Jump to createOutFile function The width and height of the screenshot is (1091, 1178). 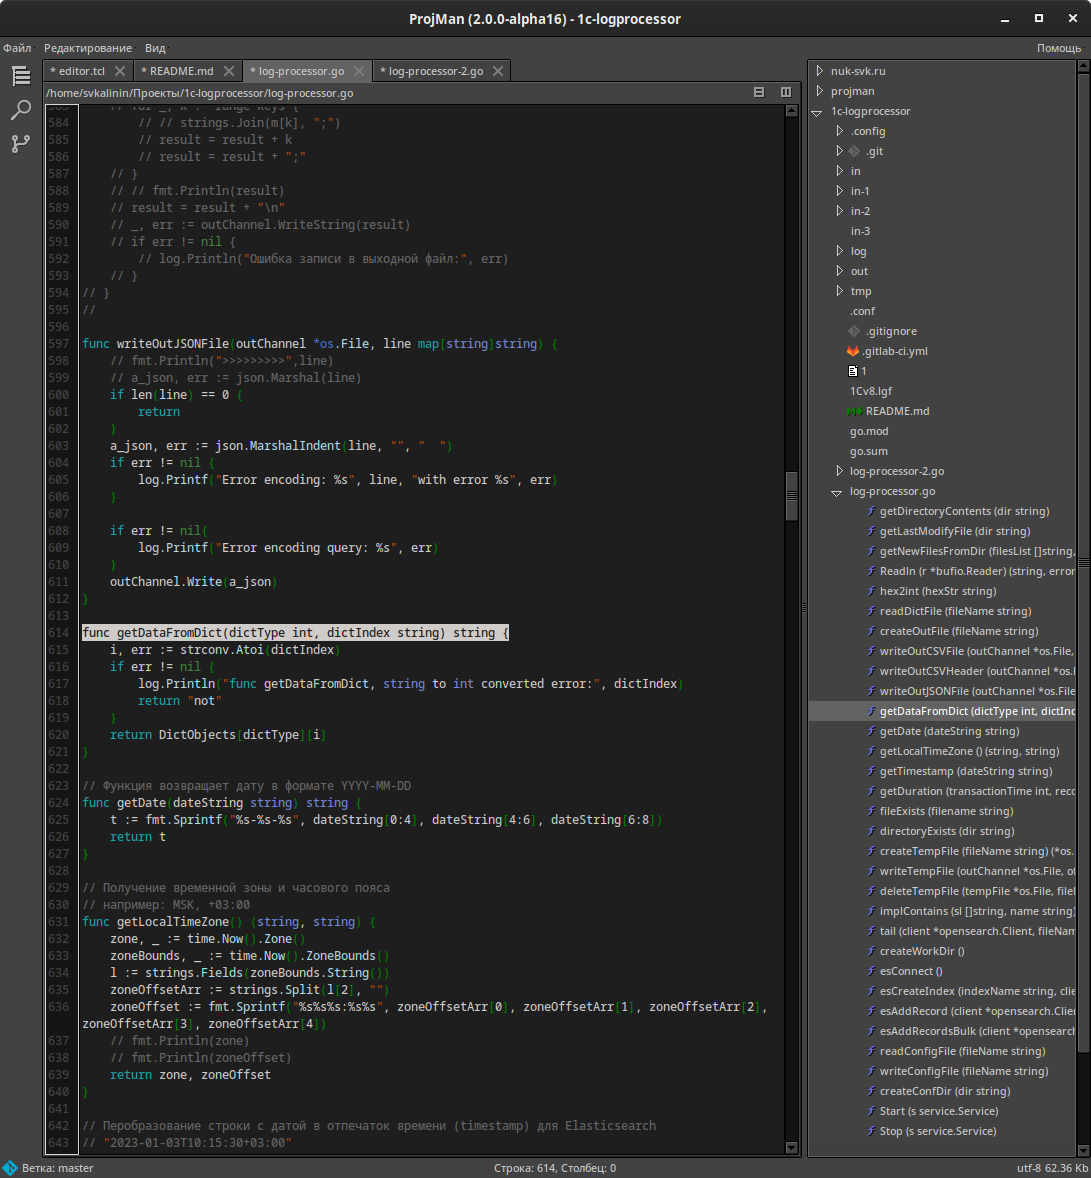click(x=959, y=631)
